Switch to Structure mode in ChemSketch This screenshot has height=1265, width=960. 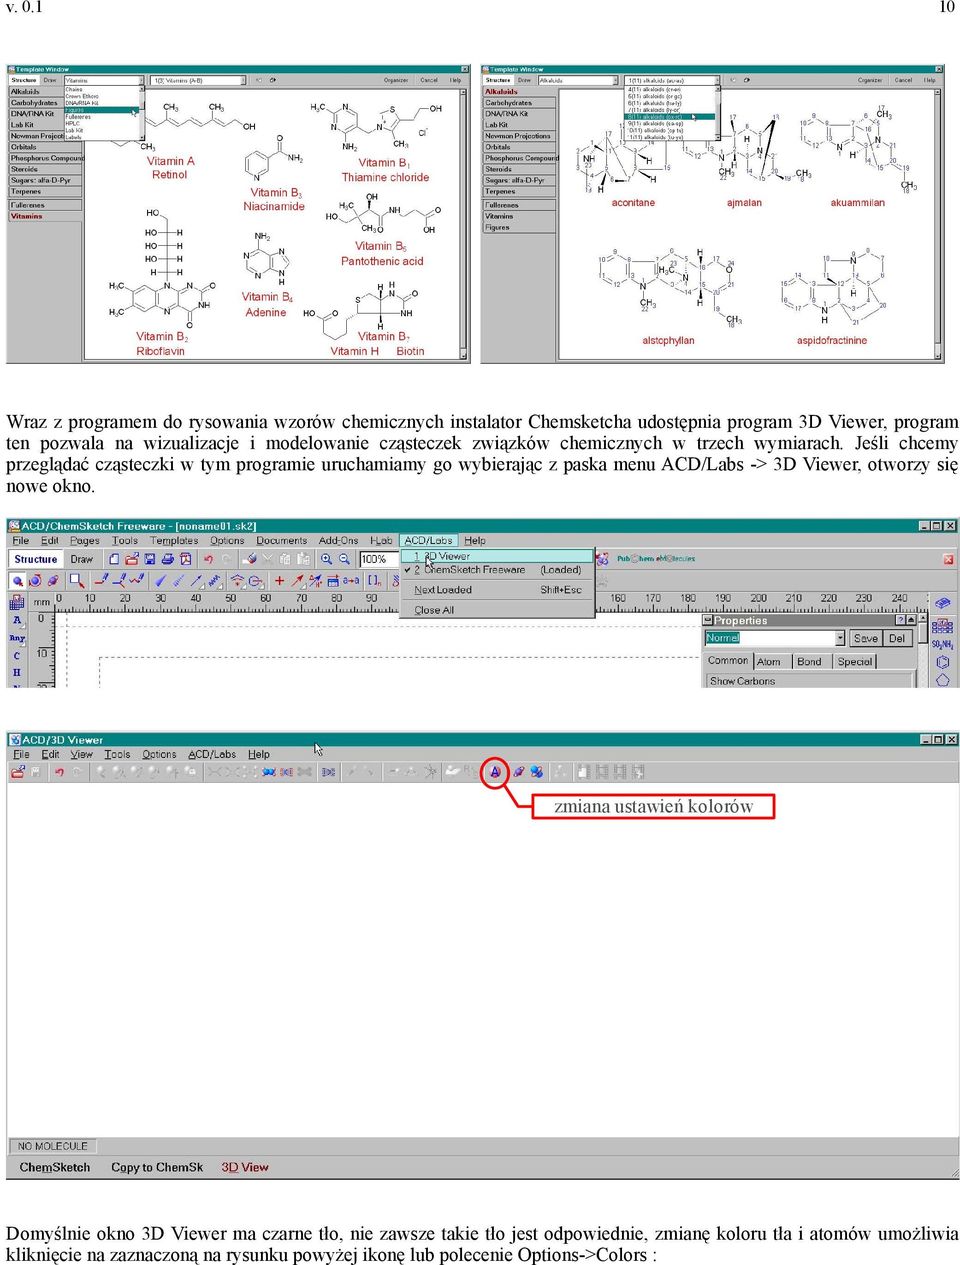tap(36, 559)
